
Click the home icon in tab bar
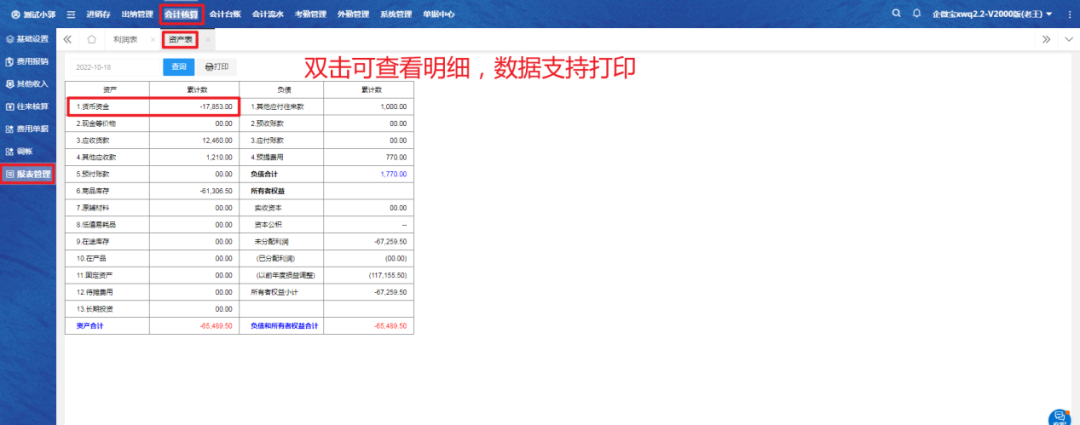click(x=92, y=40)
